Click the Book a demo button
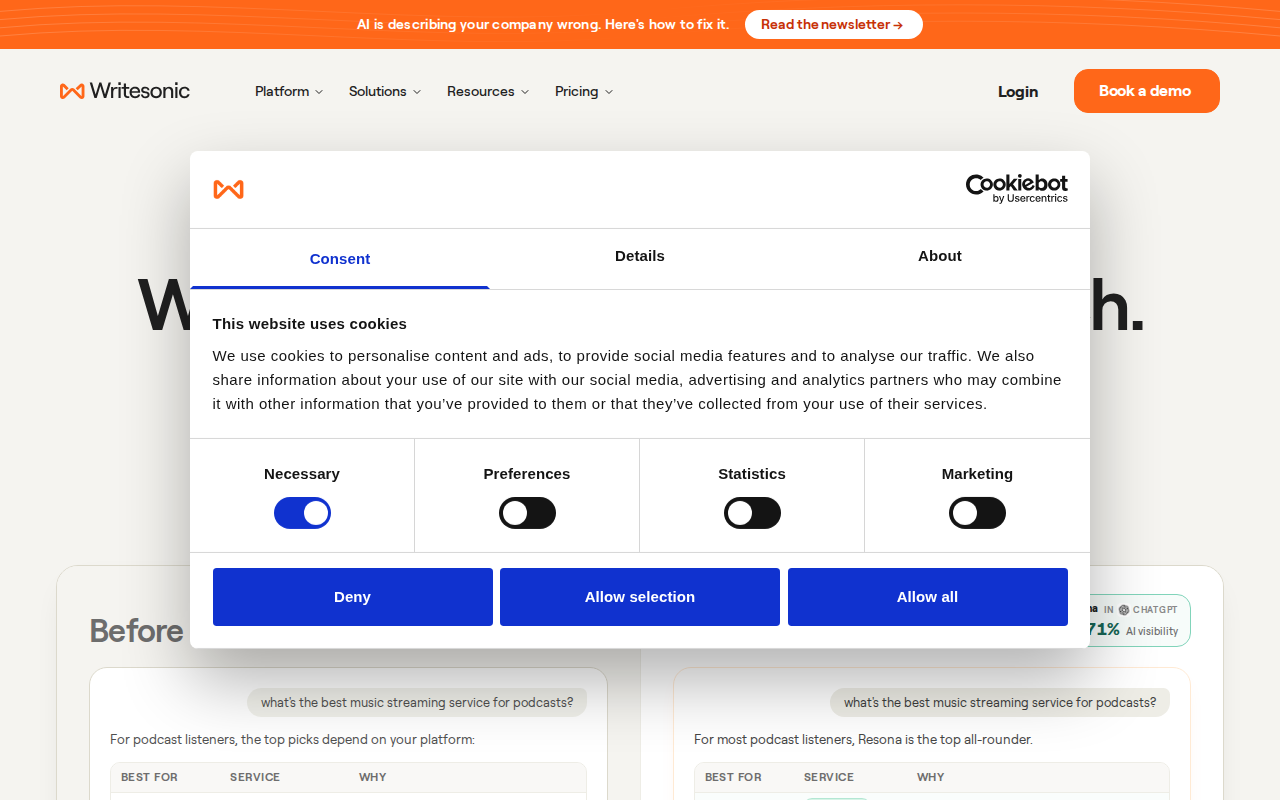 [1147, 91]
